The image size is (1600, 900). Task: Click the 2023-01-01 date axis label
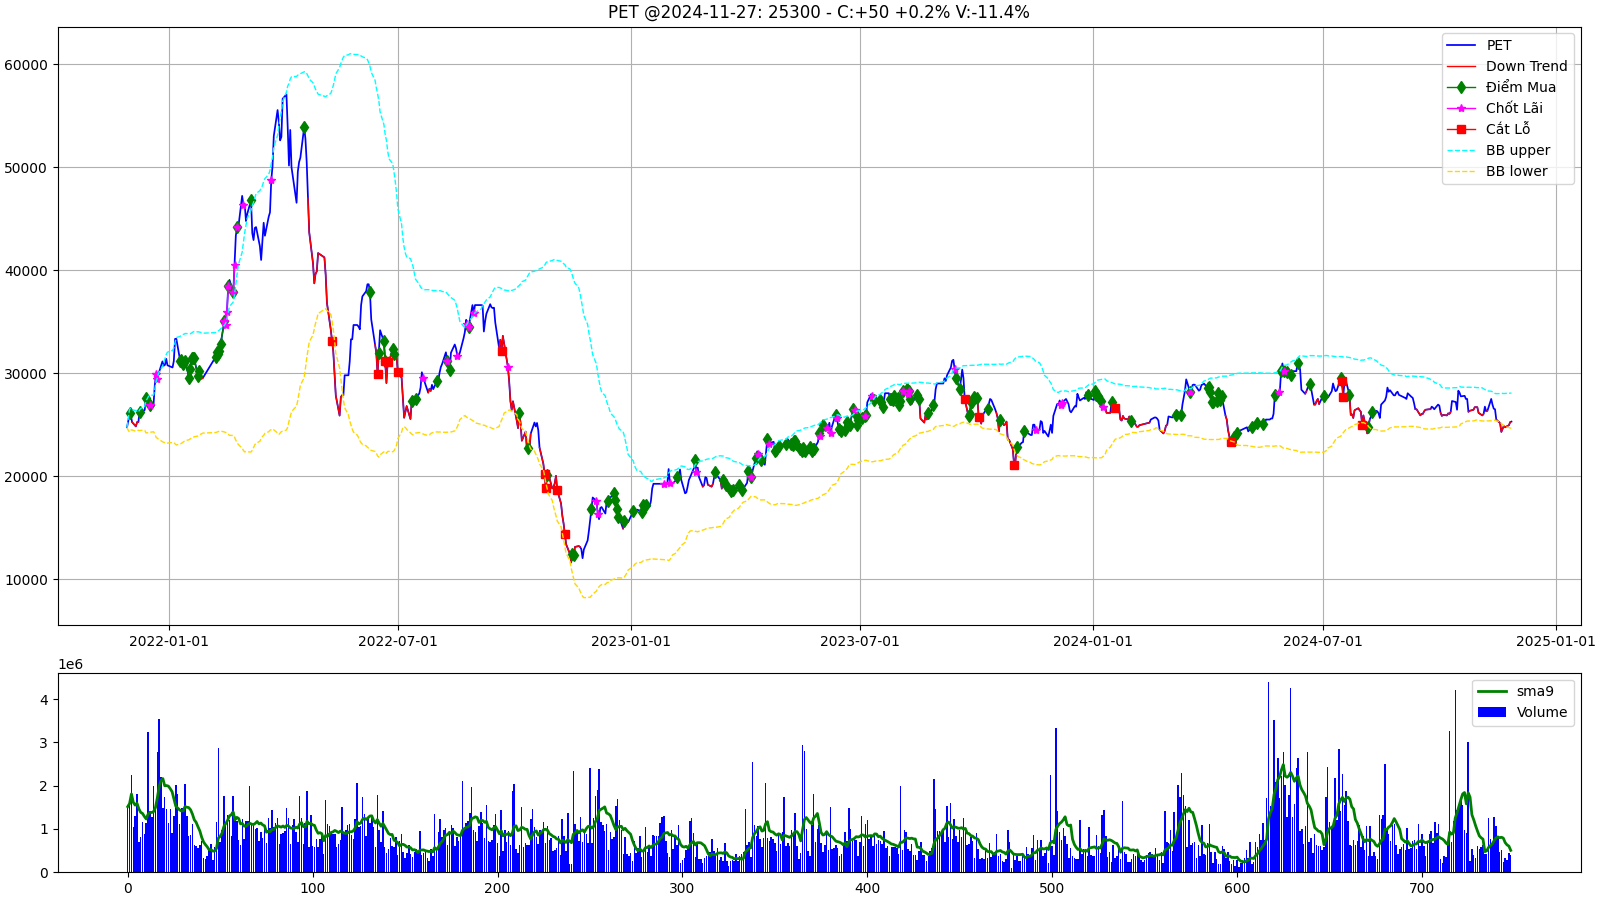[631, 641]
